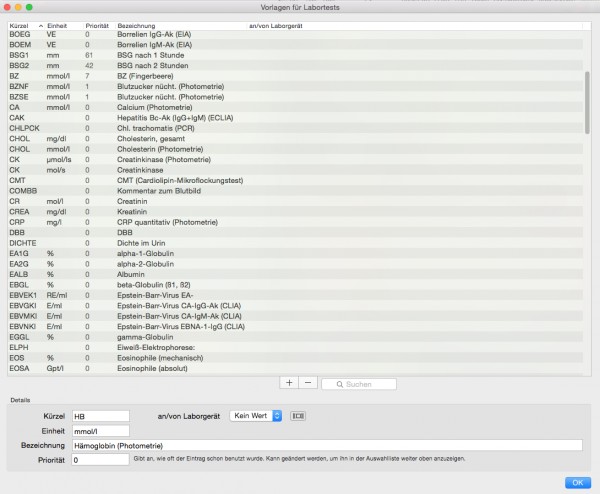Select the Kreatinin row
This screenshot has height=494, width=600.
coord(295,212)
